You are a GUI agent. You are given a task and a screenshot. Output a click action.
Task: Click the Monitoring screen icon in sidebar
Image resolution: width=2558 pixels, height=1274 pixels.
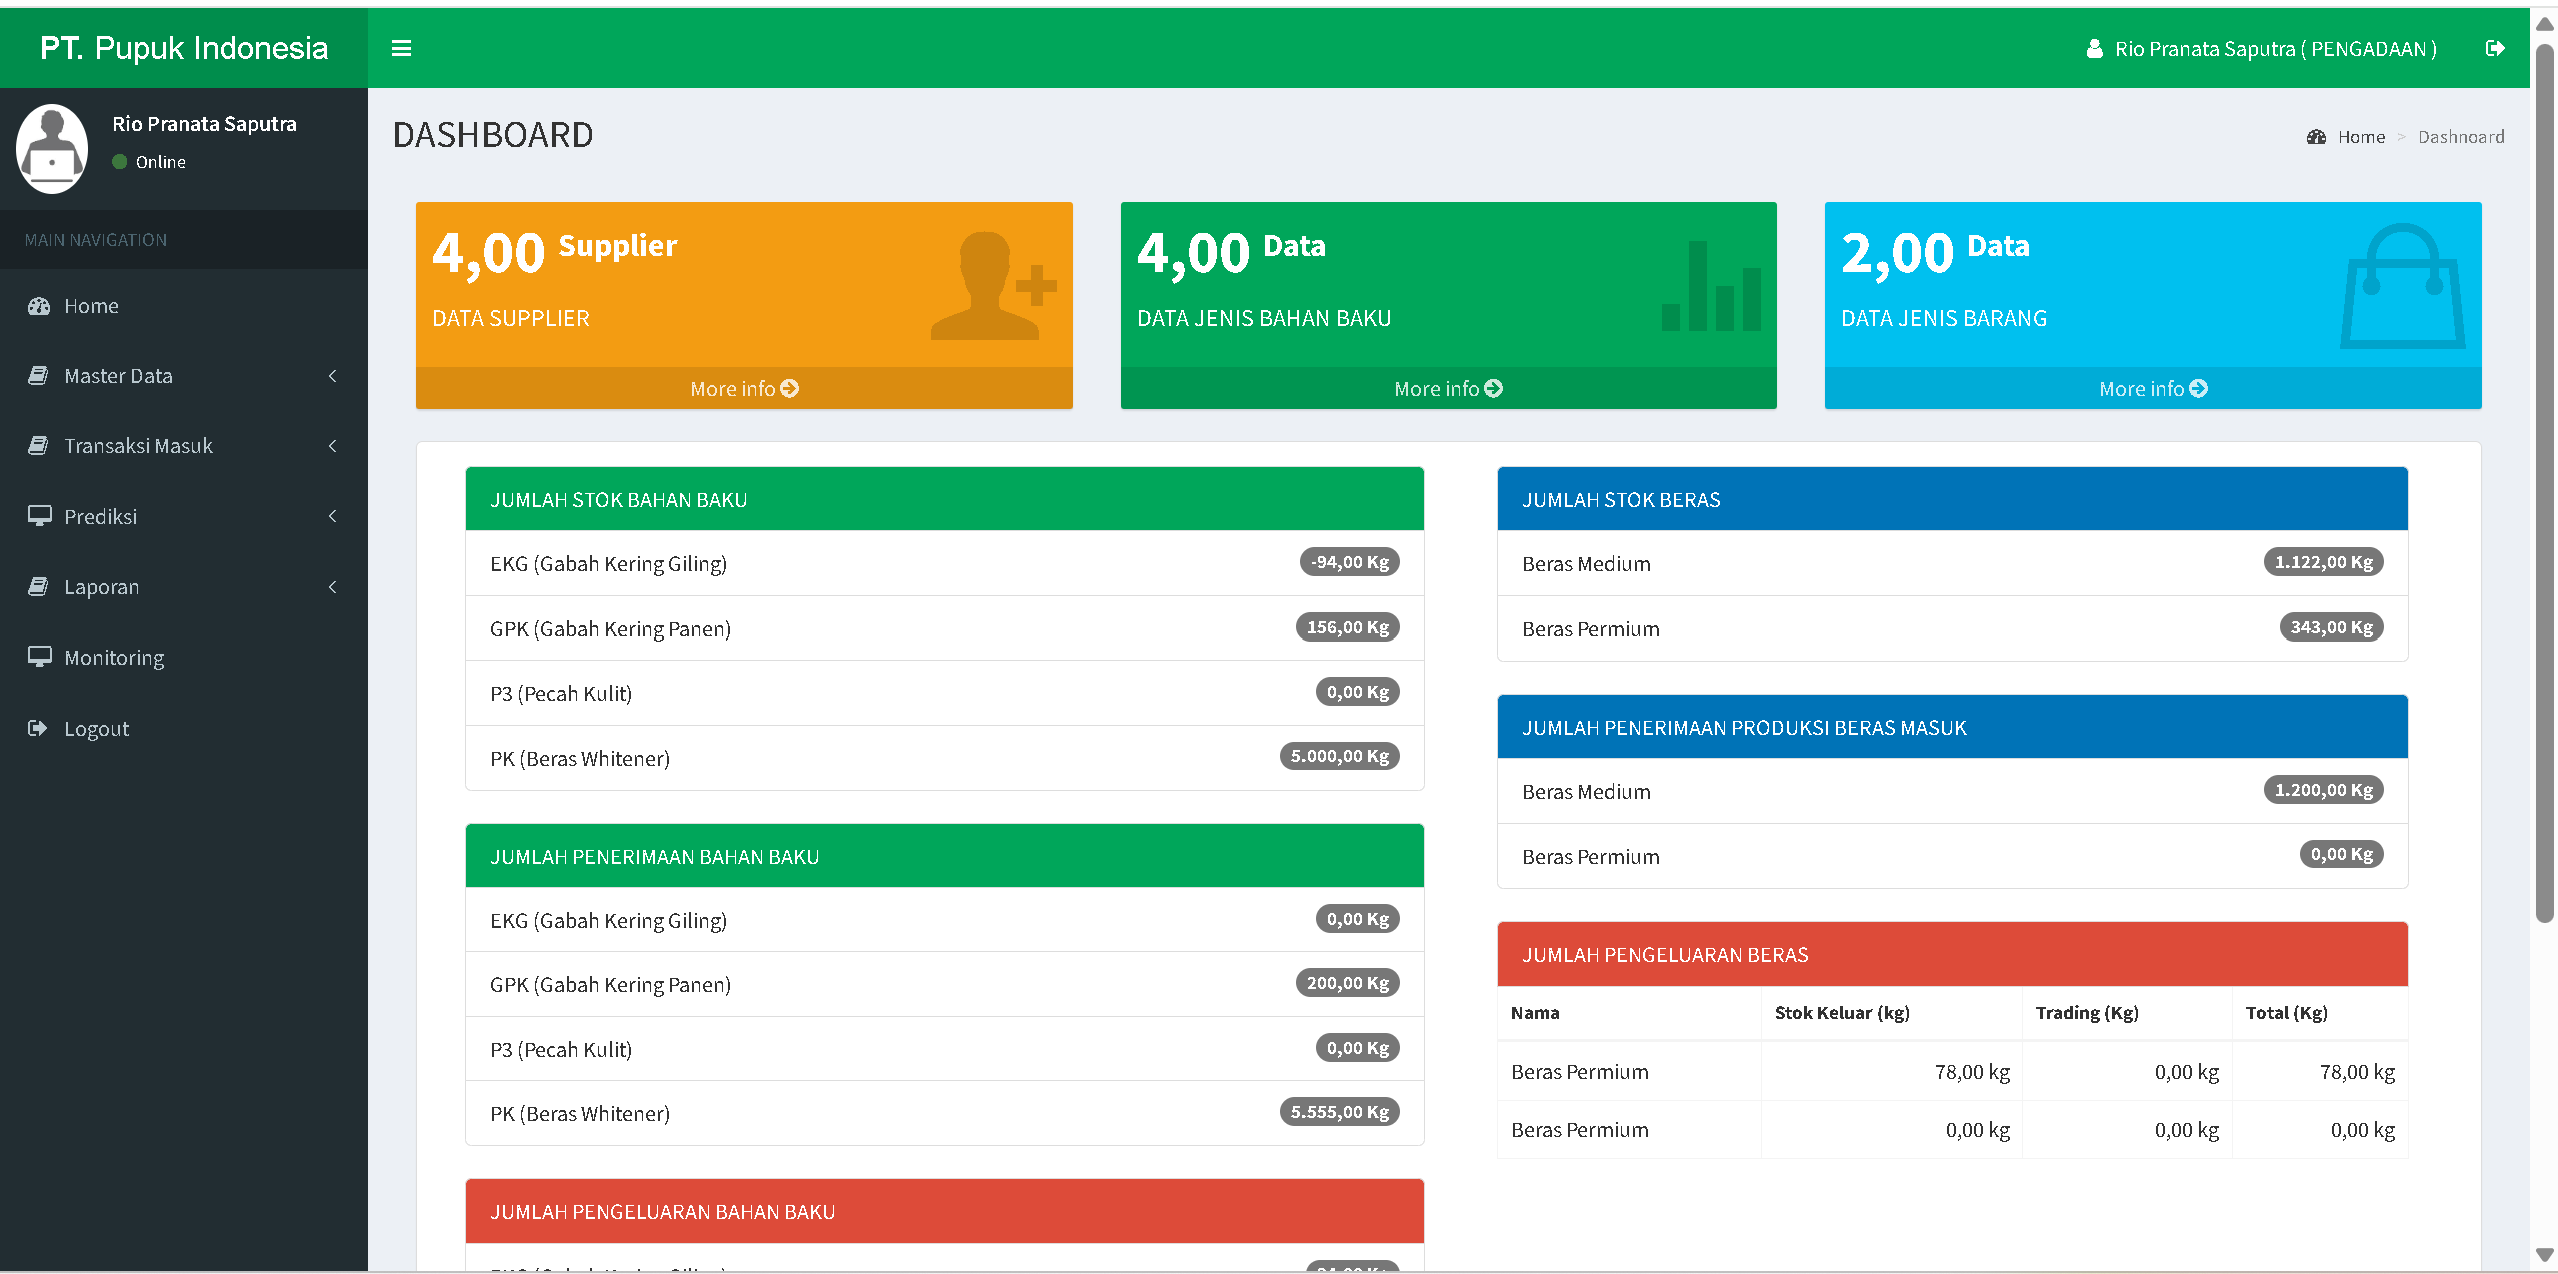click(39, 657)
